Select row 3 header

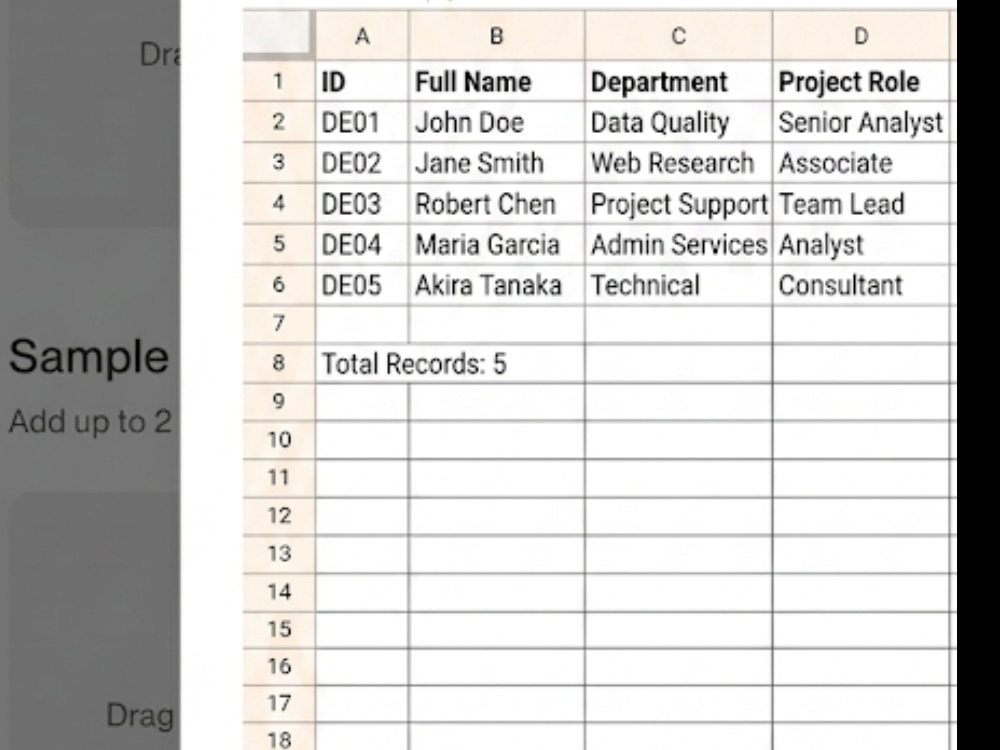pos(279,163)
